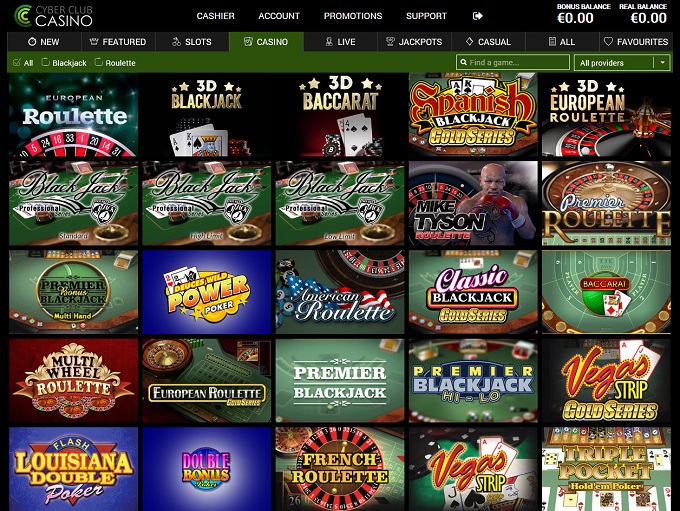The image size is (680, 511).
Task: Click the clock icon on the New tab
Action: [x=32, y=42]
